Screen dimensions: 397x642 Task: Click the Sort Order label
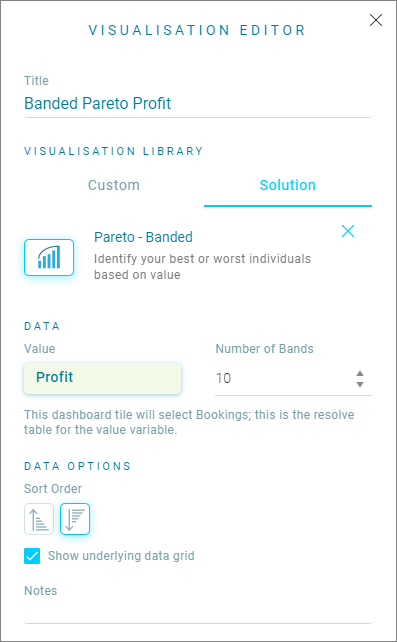pos(53,488)
